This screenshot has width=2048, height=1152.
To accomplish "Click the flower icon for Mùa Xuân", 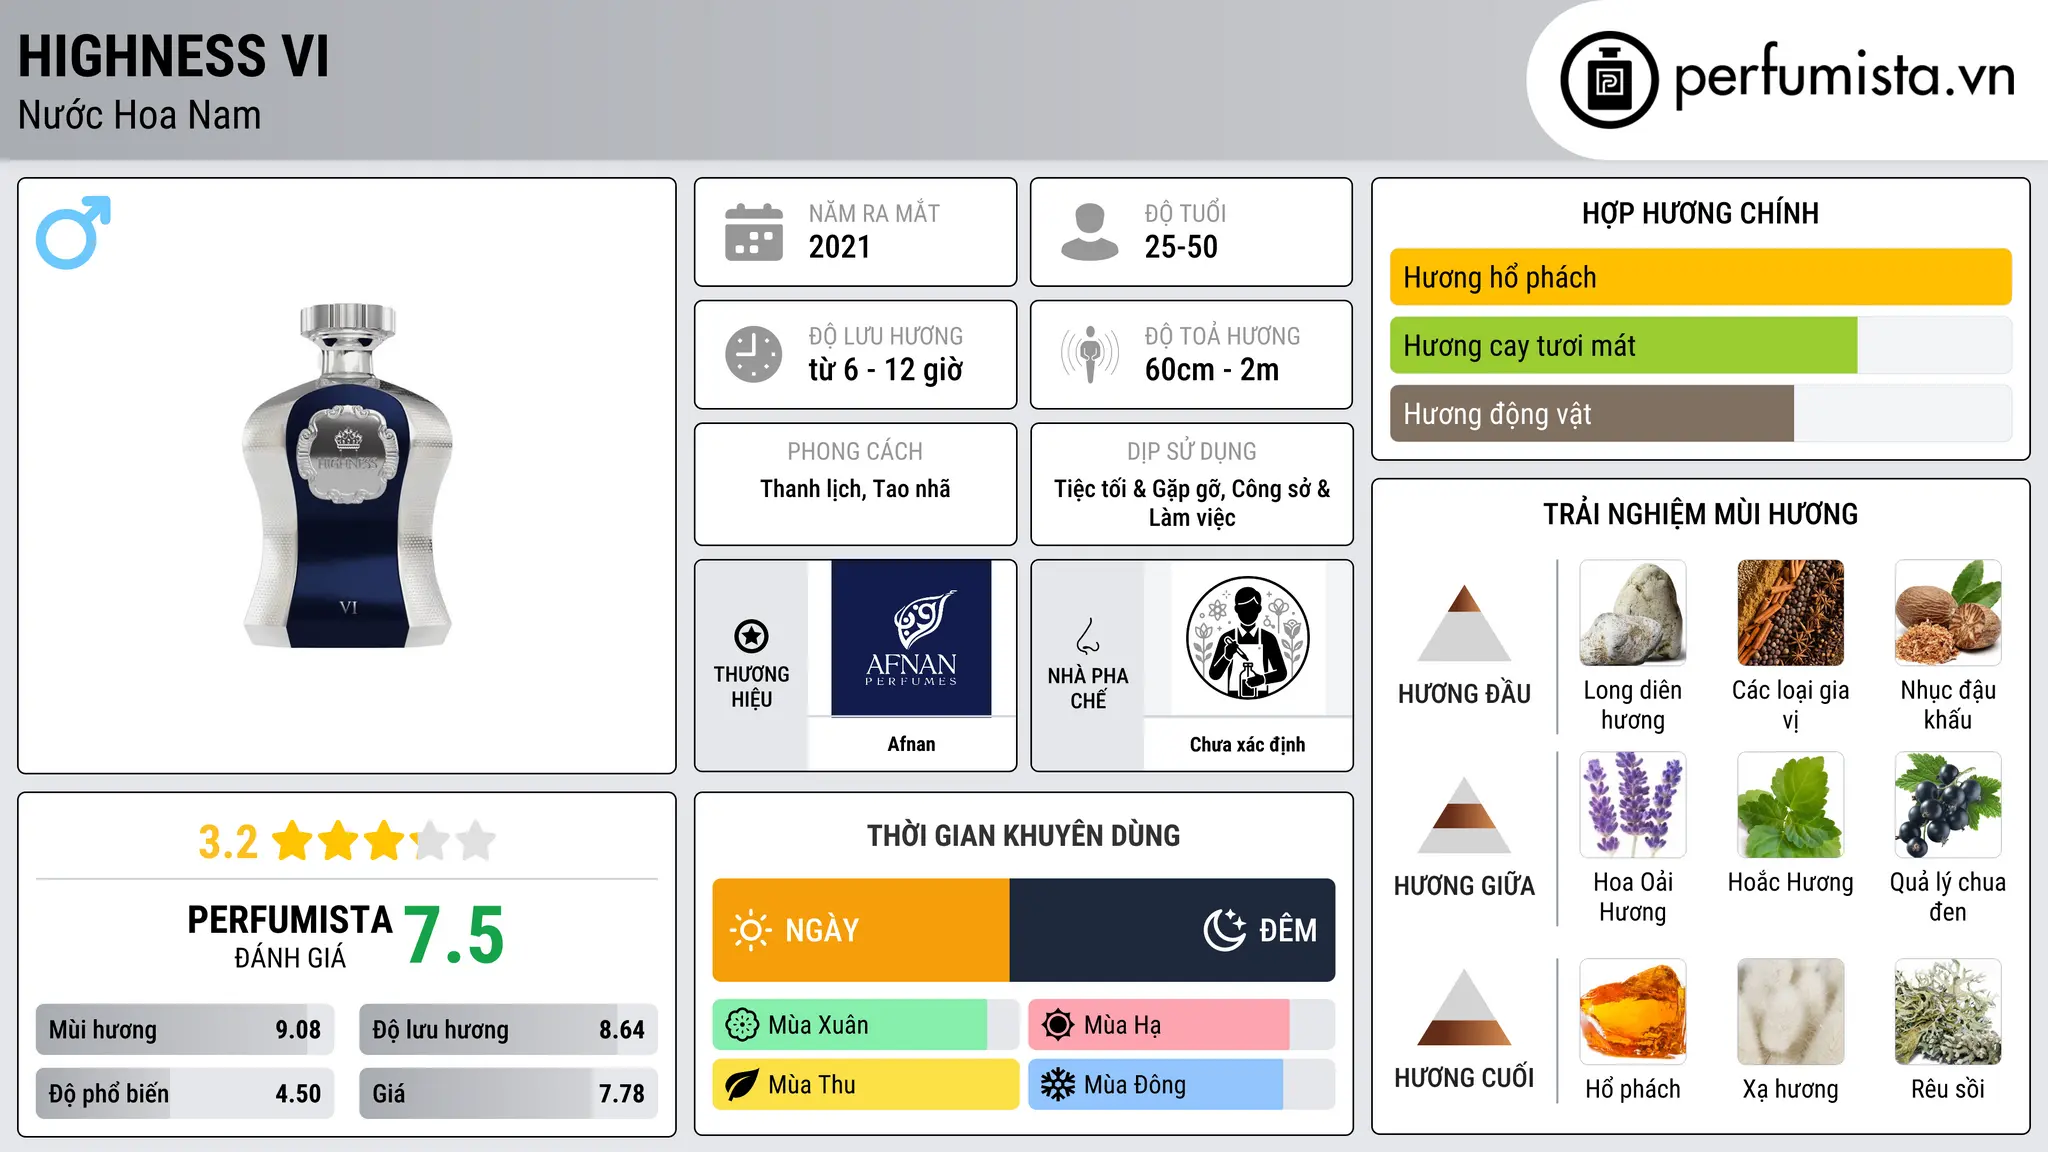I will [742, 1025].
